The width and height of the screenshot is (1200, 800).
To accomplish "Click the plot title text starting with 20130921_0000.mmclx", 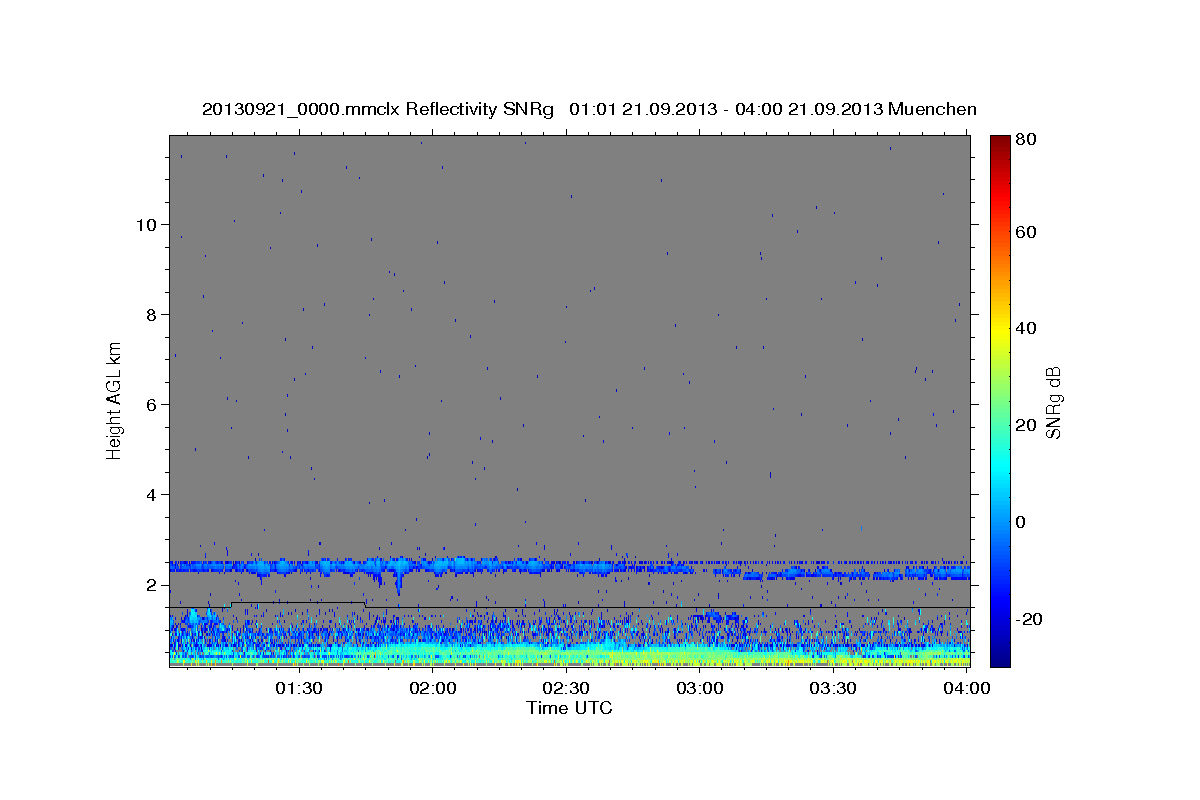I will [589, 109].
